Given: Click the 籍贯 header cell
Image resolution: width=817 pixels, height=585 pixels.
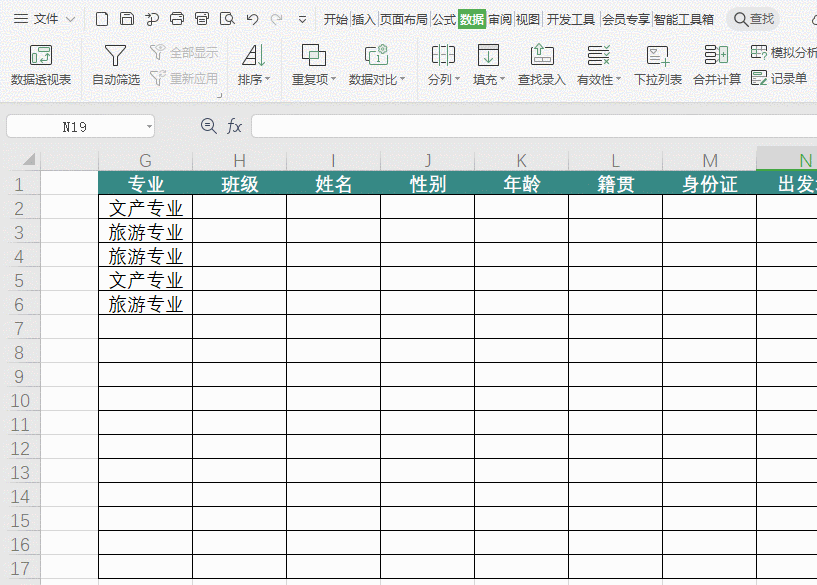Looking at the screenshot, I should click(x=615, y=183).
